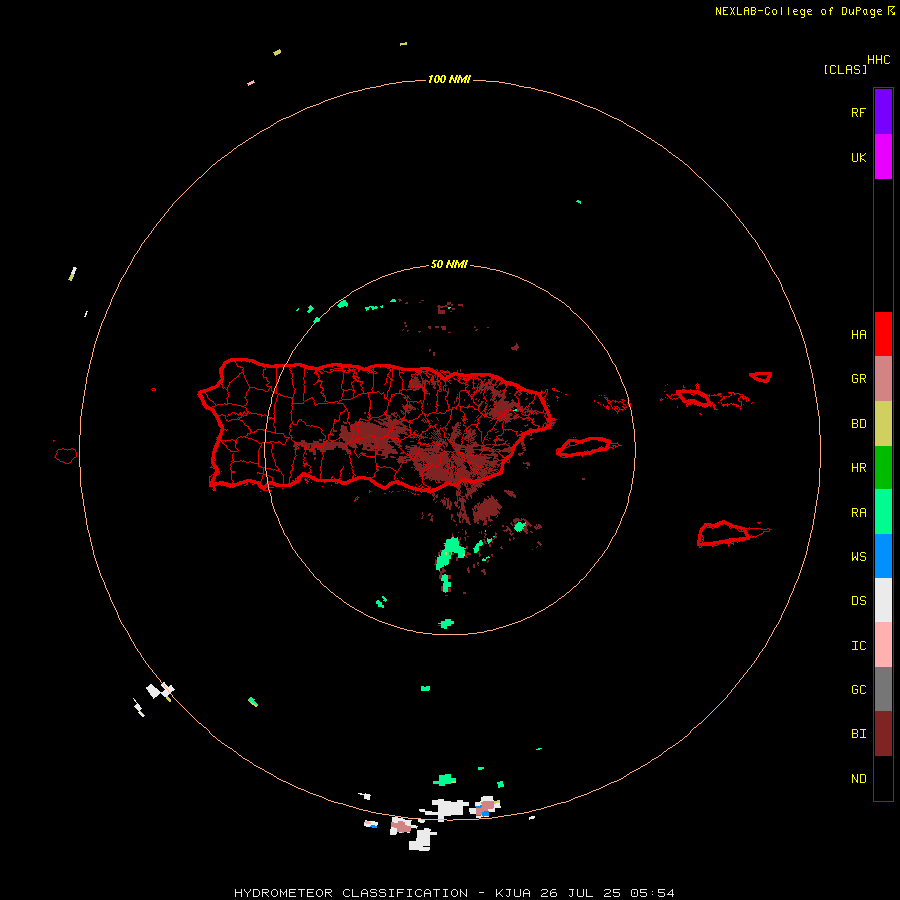
Task: Click the Vieques island outline
Action: [x=584, y=447]
